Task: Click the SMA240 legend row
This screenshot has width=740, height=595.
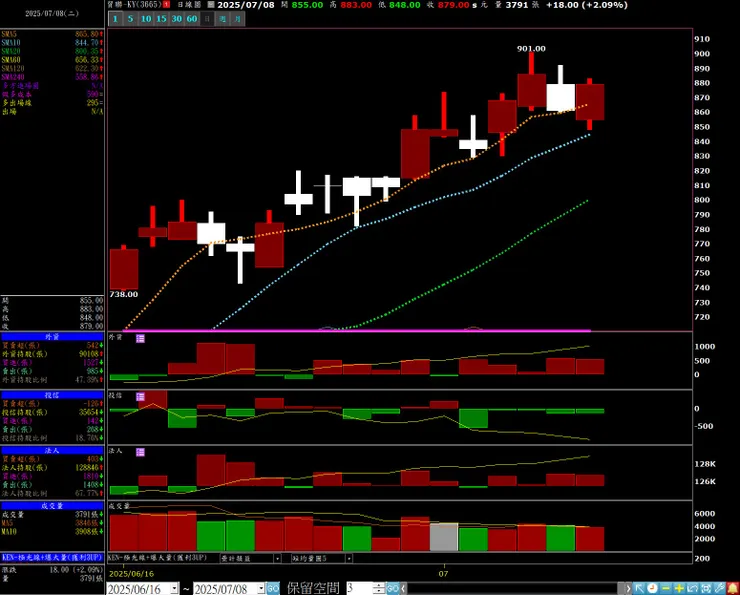Action: point(52,77)
